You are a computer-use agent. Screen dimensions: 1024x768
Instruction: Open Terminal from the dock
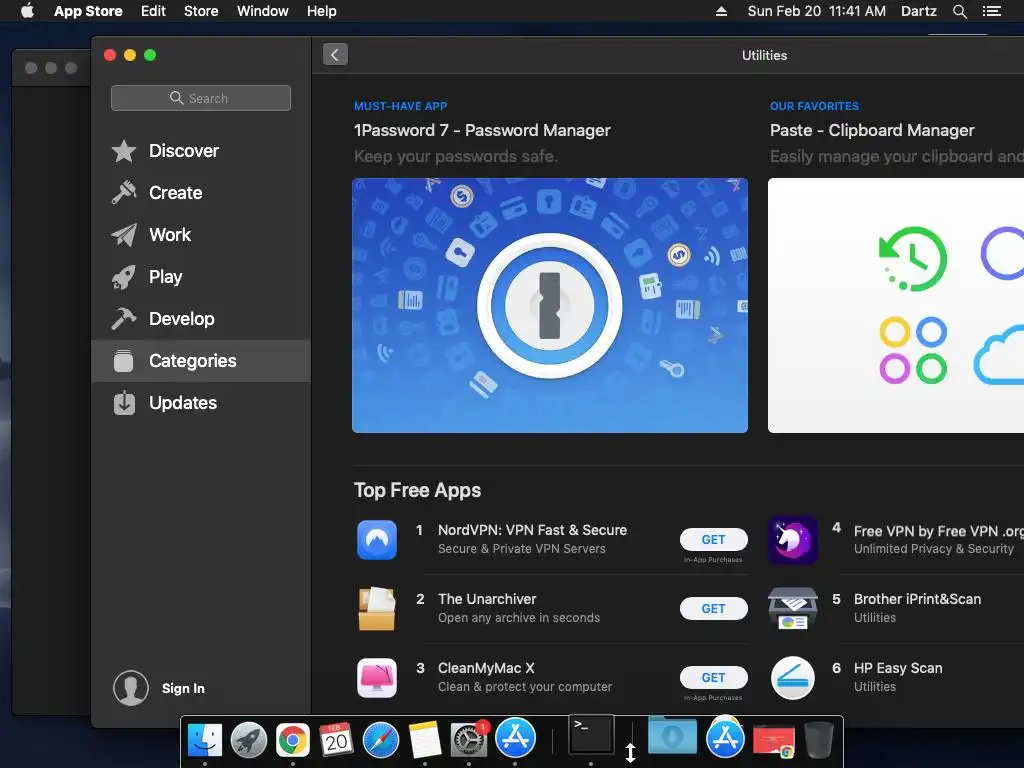click(x=591, y=735)
